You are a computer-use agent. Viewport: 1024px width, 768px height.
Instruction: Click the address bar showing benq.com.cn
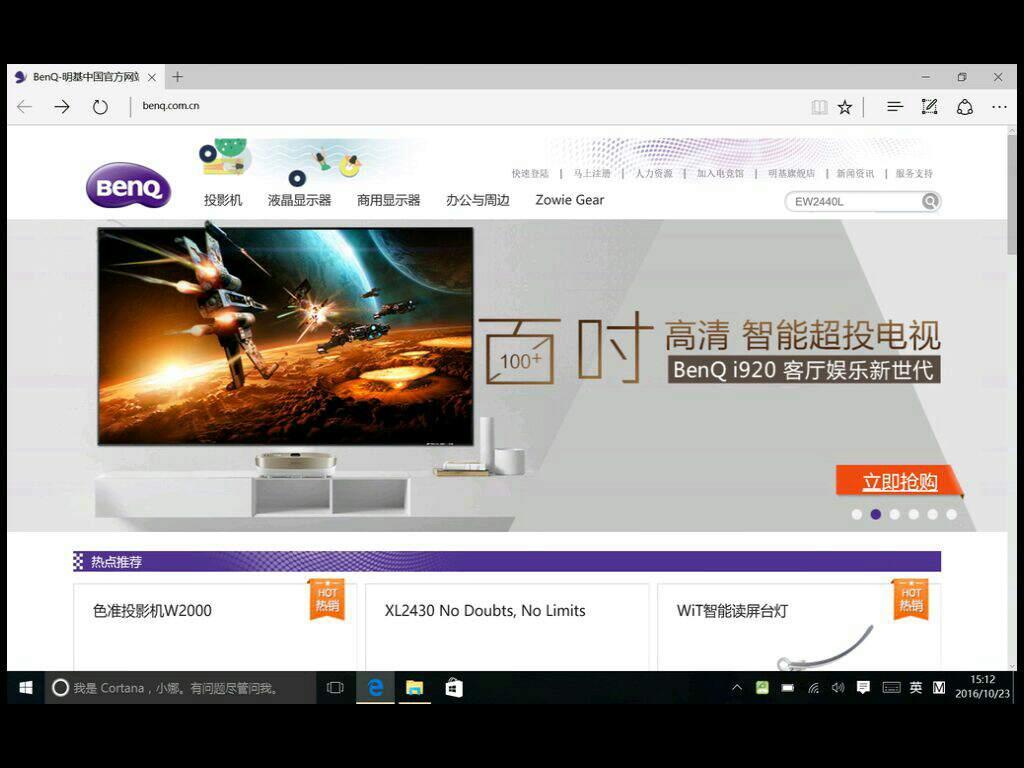[171, 106]
